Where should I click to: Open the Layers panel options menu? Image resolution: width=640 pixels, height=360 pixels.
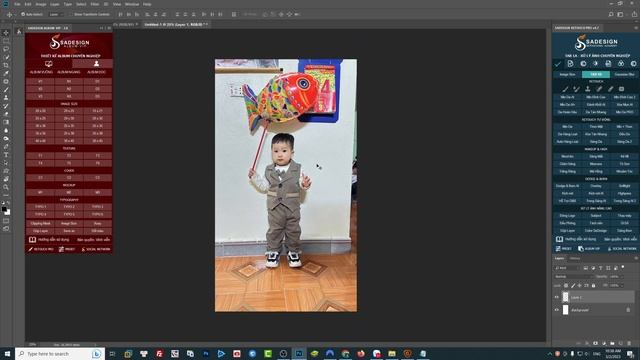pyautogui.click(x=636, y=258)
